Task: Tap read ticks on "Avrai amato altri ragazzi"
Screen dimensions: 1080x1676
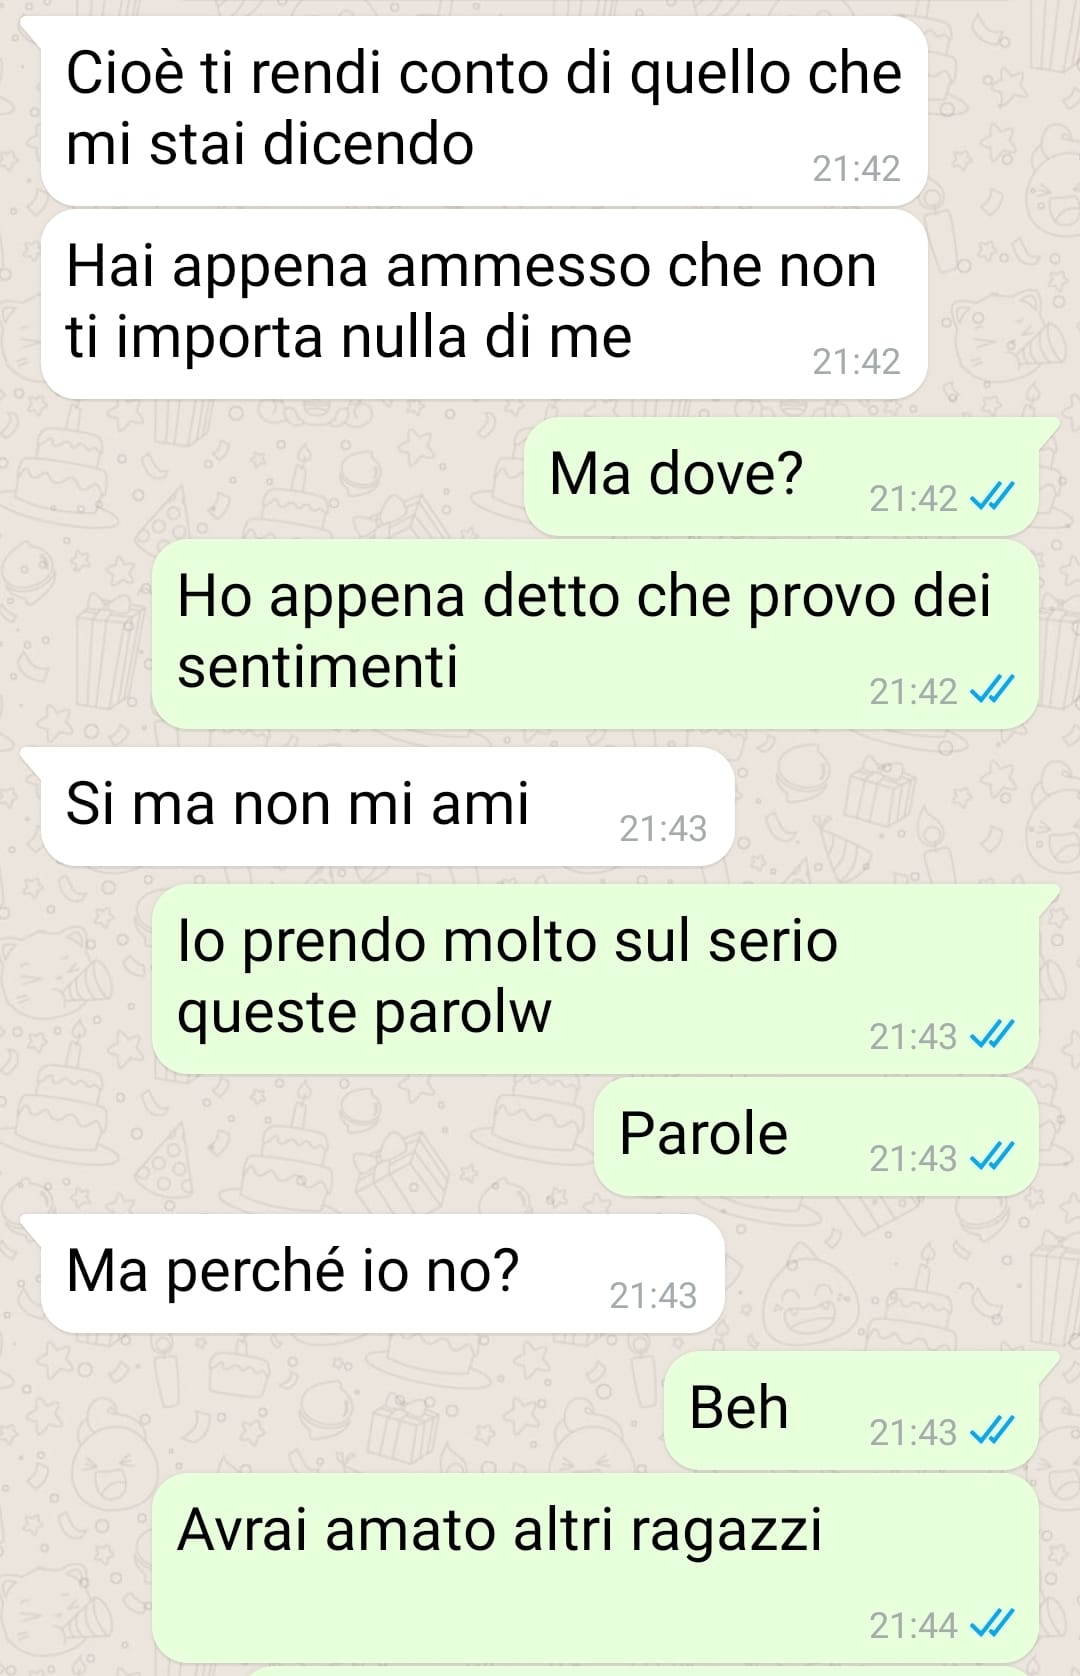Action: point(992,1623)
